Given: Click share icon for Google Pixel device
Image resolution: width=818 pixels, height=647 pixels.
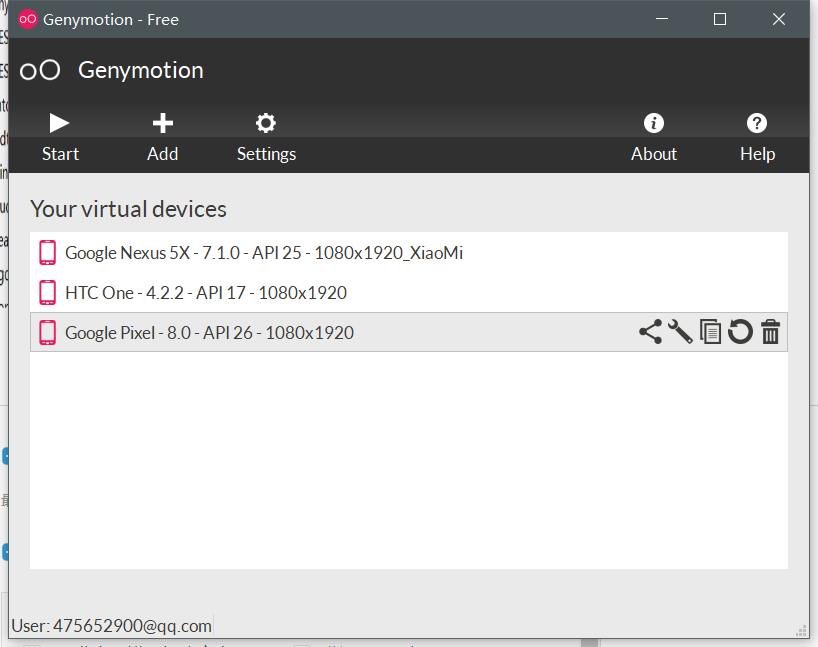Looking at the screenshot, I should pos(650,332).
